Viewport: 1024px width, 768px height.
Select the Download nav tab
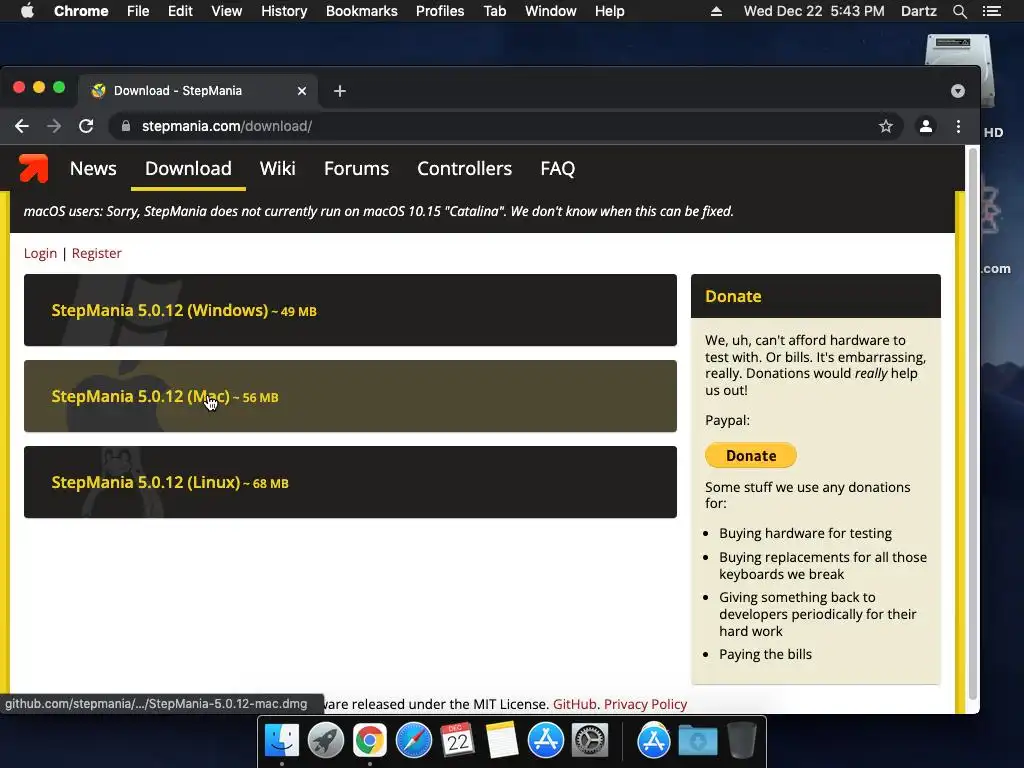point(188,168)
